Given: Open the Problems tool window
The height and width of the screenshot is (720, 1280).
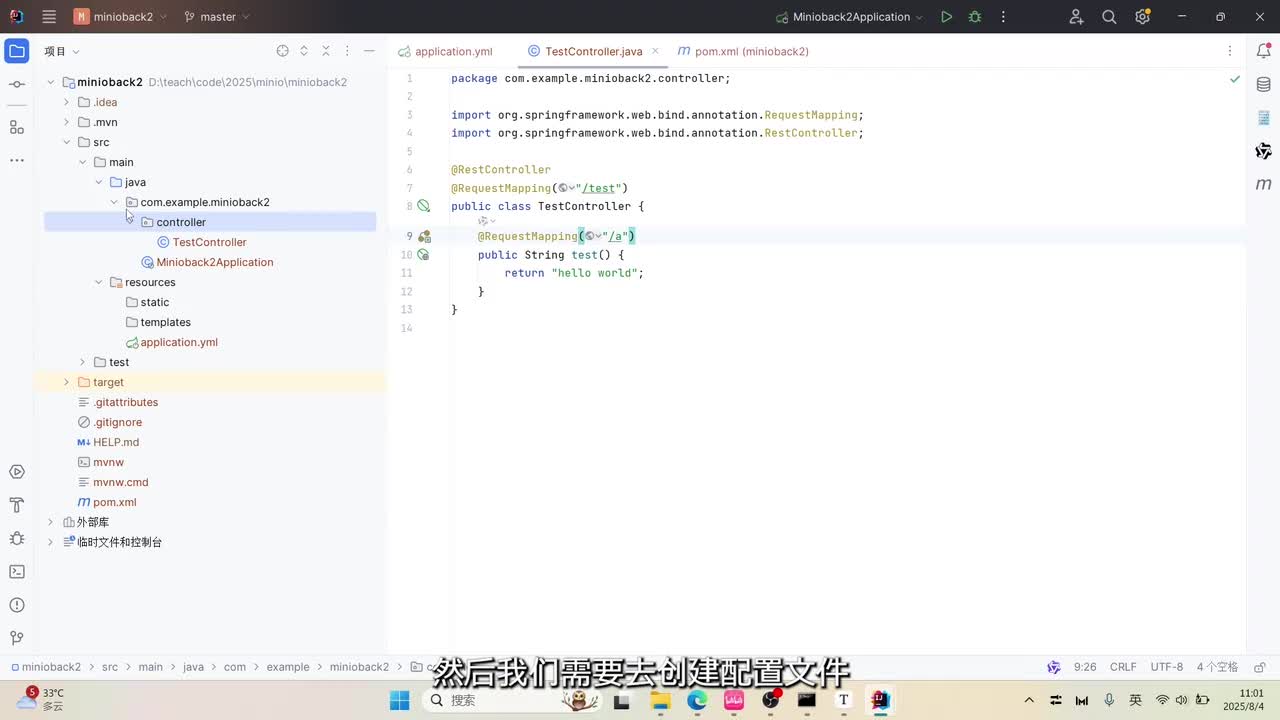Looking at the screenshot, I should click(x=17, y=605).
